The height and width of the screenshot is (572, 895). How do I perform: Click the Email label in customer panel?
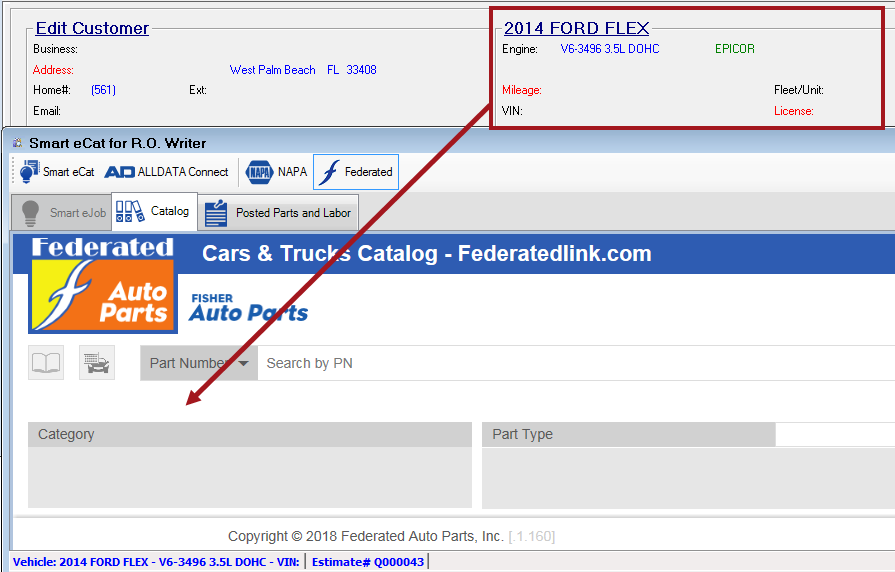(47, 111)
